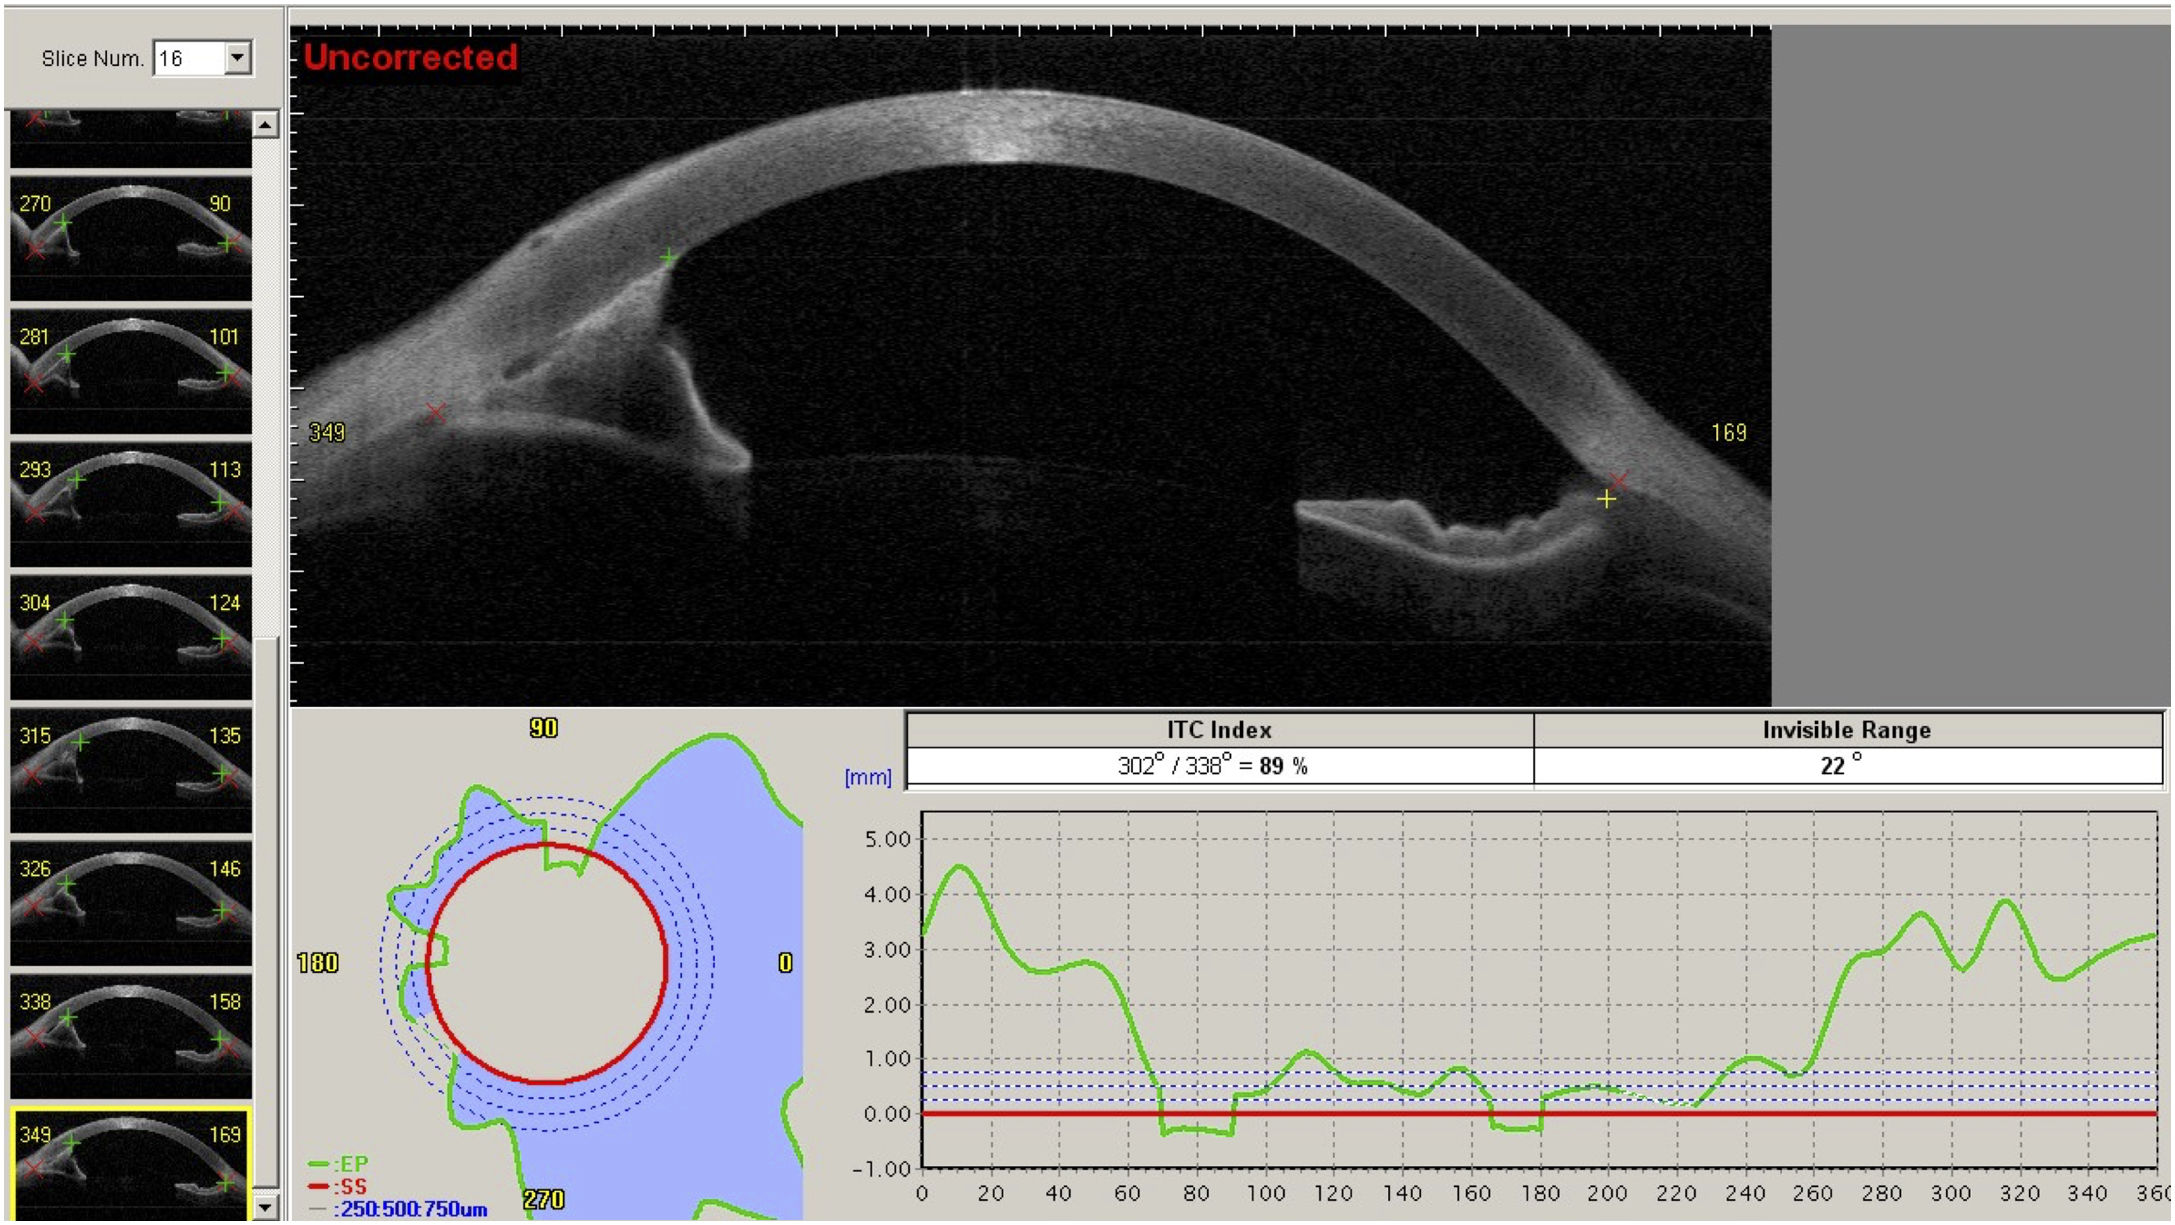
Task: Select the 304/124 slice thumbnail
Action: pos(130,637)
